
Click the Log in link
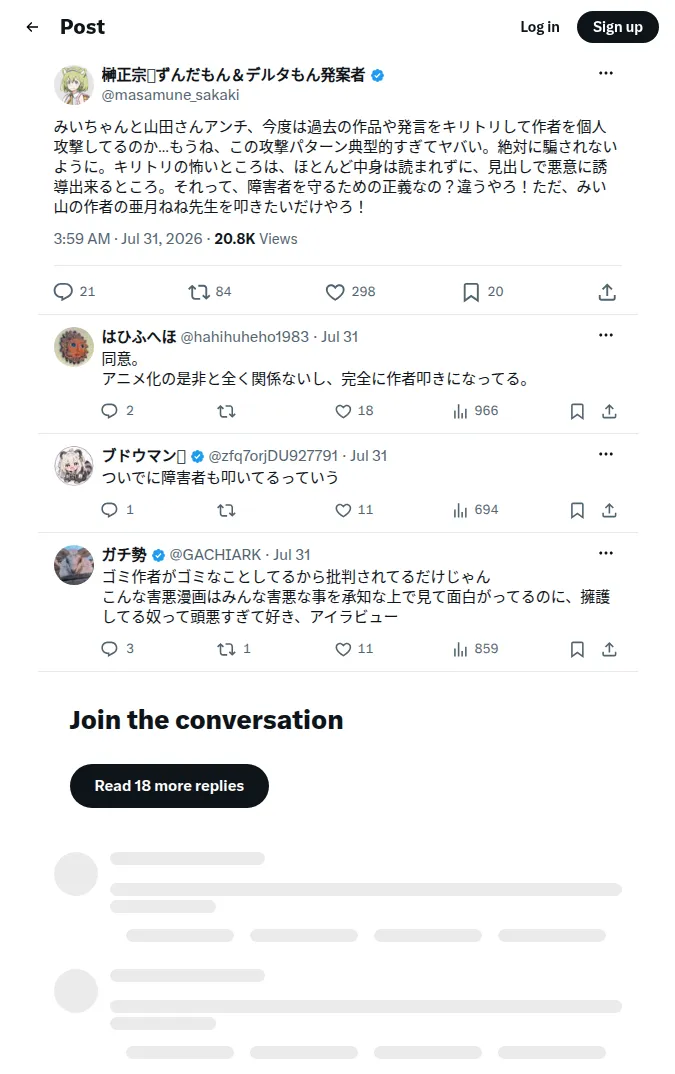click(540, 27)
